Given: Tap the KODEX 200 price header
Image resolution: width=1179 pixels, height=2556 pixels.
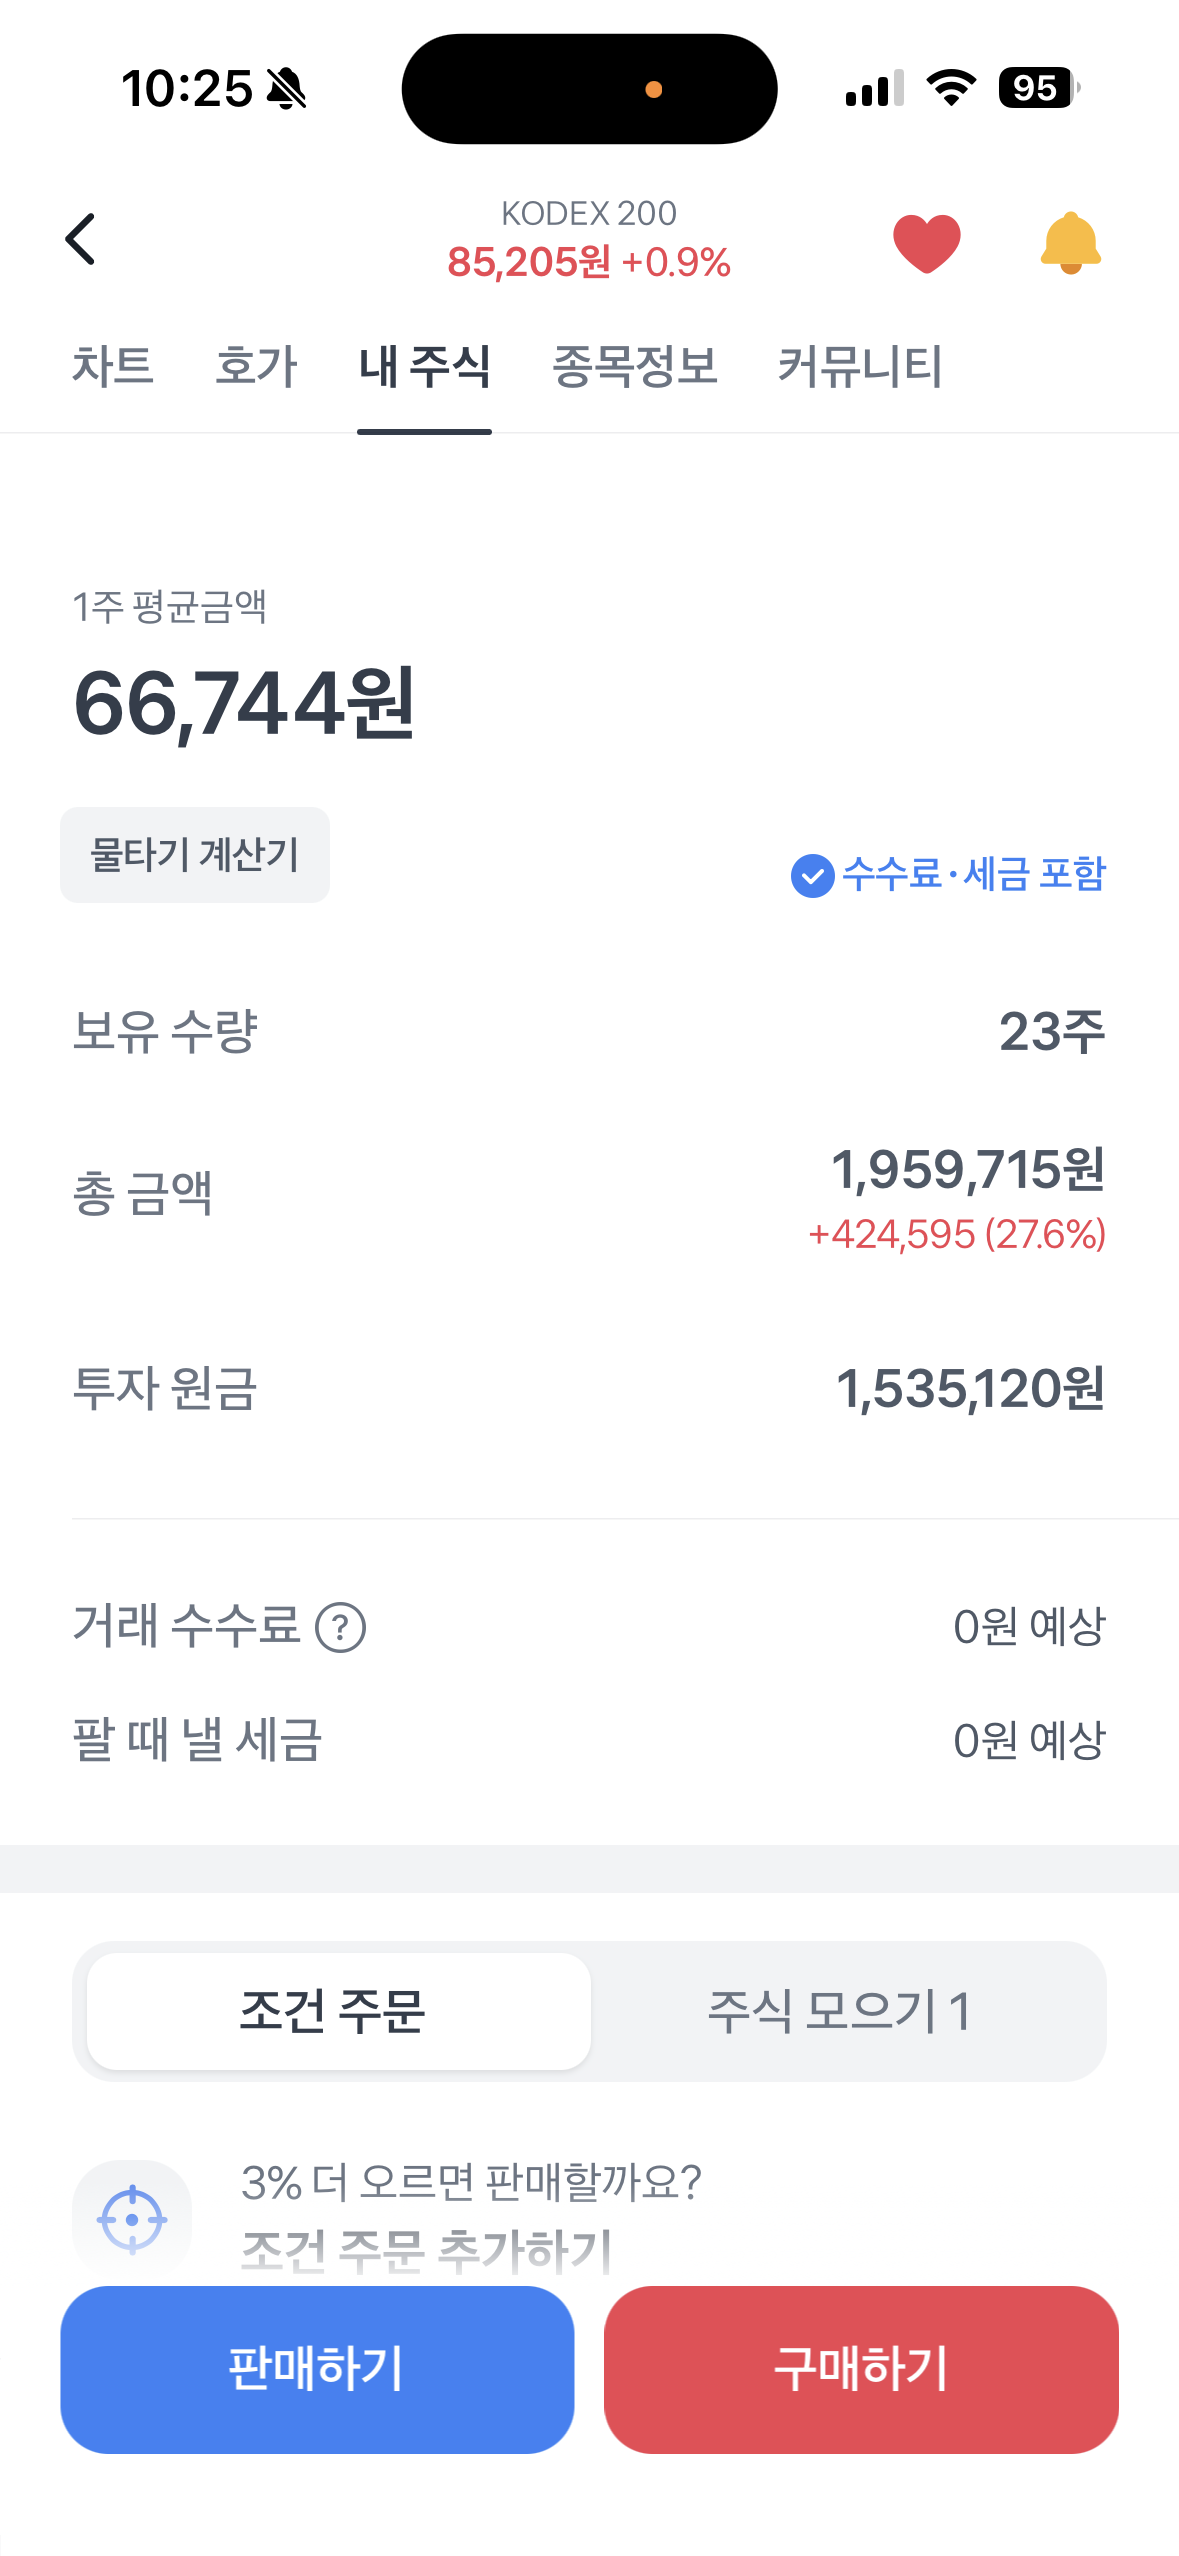Looking at the screenshot, I should coord(589,240).
